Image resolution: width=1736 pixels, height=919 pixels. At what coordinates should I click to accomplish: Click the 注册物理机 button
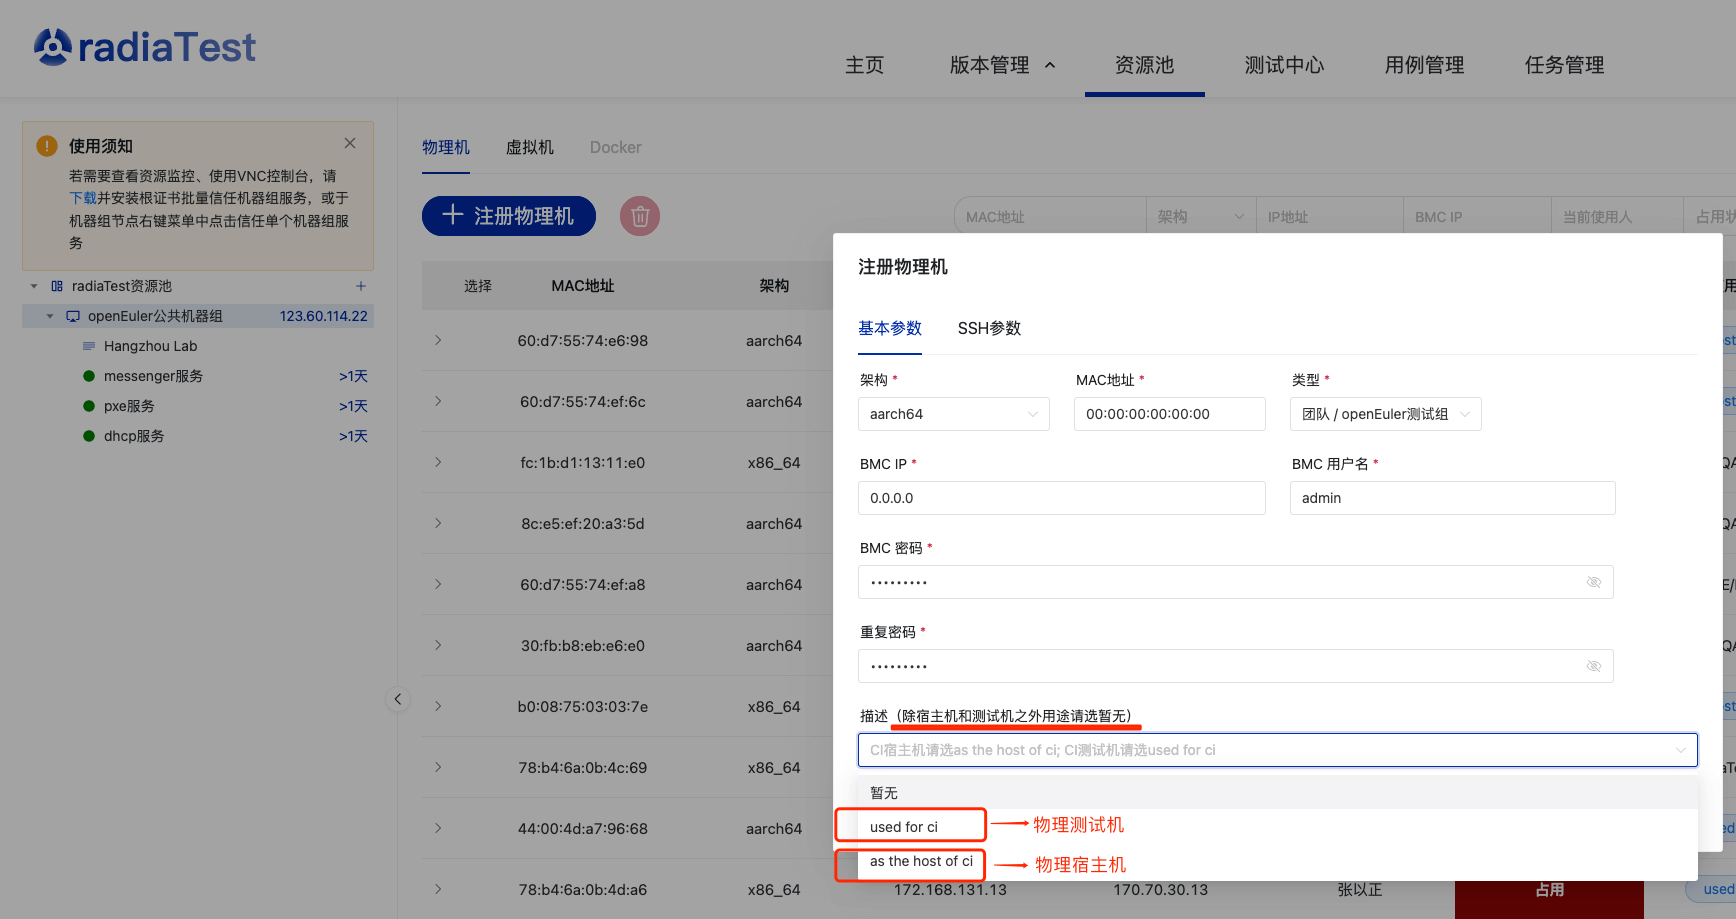(x=508, y=216)
